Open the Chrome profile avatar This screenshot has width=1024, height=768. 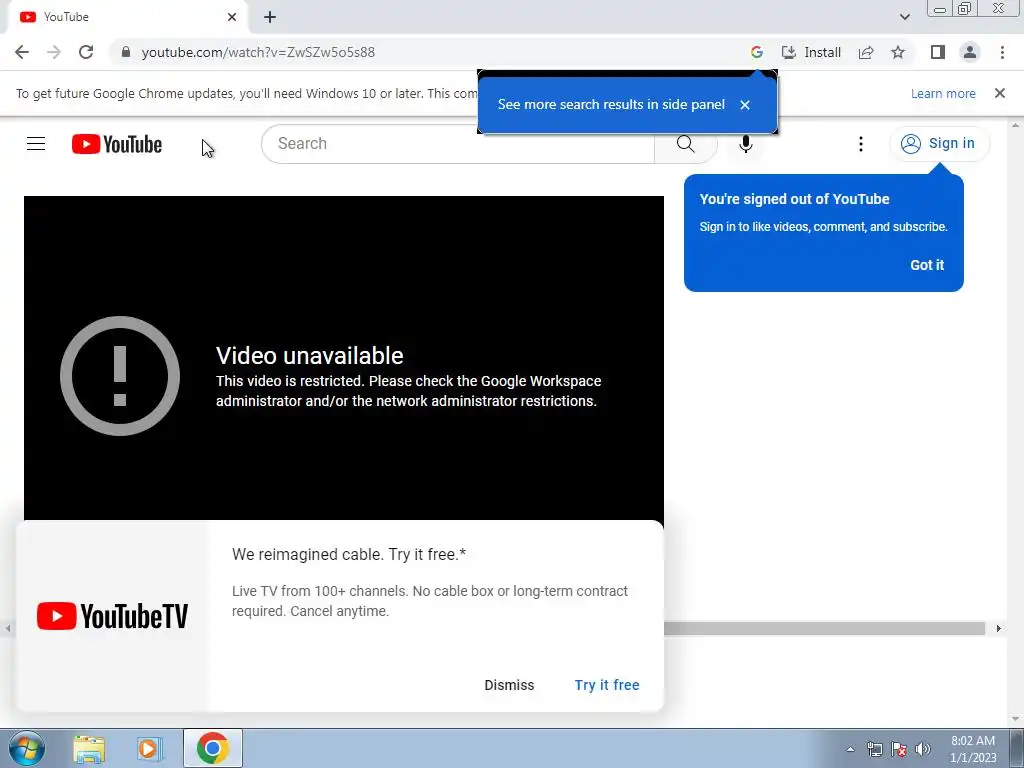coord(970,52)
